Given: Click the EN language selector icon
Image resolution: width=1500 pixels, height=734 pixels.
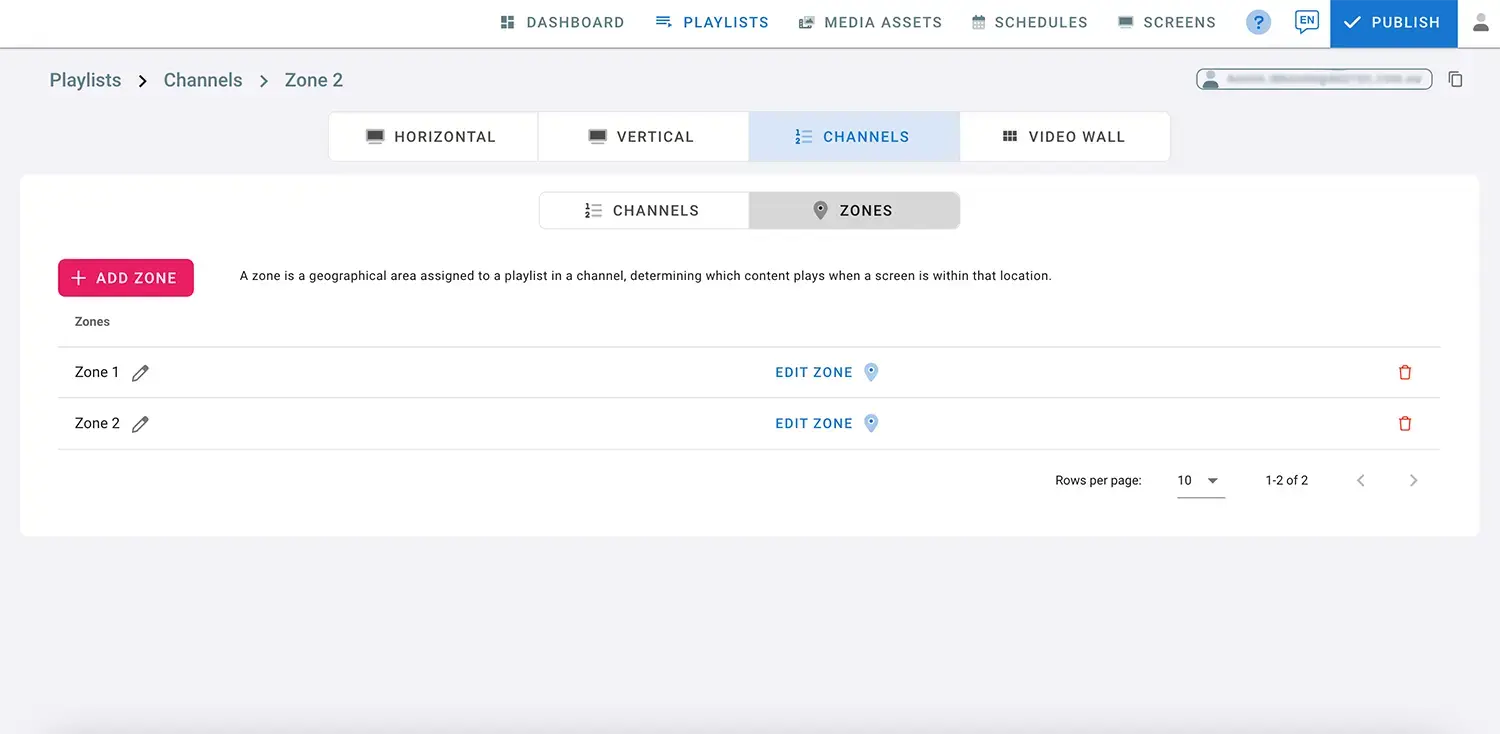Looking at the screenshot, I should (1306, 22).
